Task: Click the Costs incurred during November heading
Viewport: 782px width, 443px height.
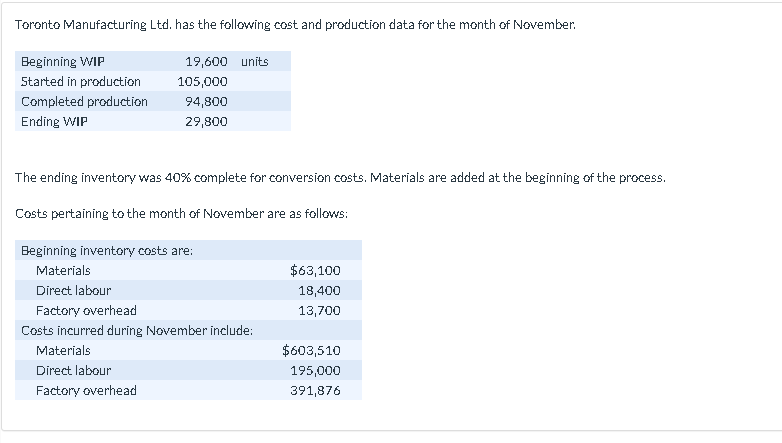Action: 137,330
